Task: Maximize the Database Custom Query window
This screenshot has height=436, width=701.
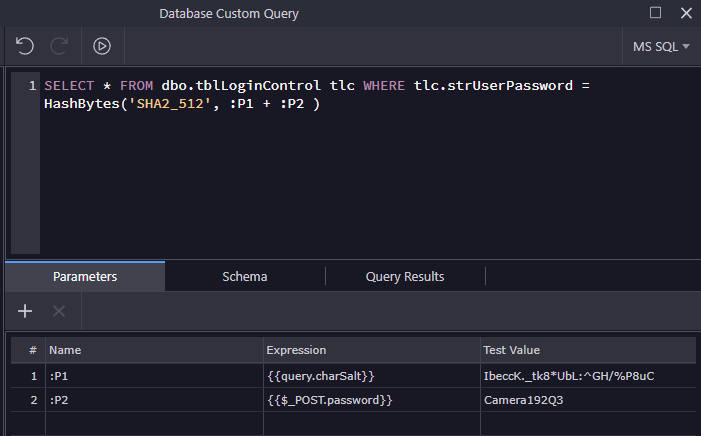Action: [656, 13]
